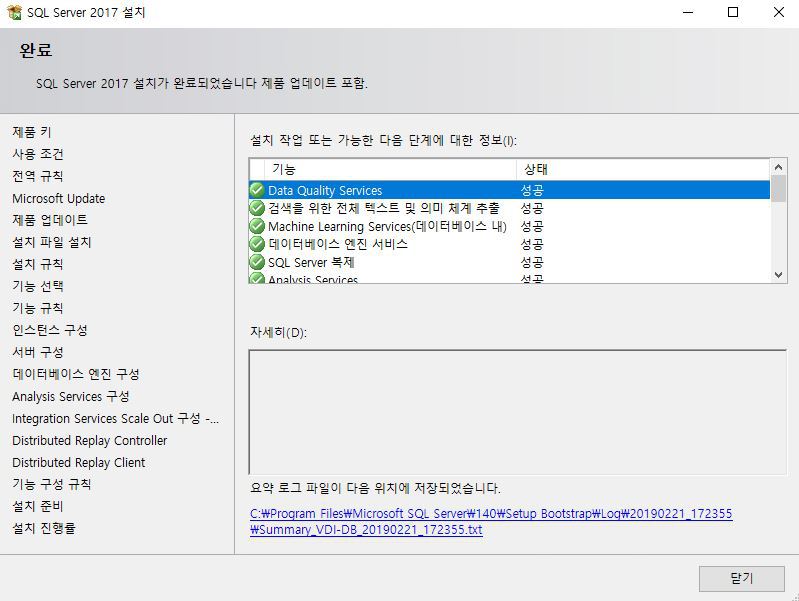Close the window using the title bar X
The image size is (799, 601).
pyautogui.click(x=779, y=12)
